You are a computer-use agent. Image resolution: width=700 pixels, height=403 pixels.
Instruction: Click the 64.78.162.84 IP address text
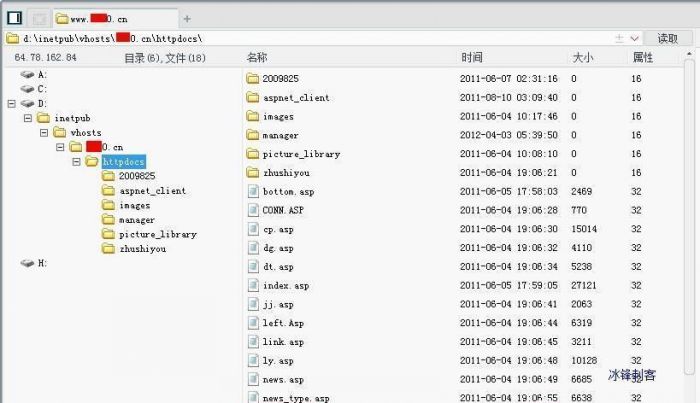[46, 57]
